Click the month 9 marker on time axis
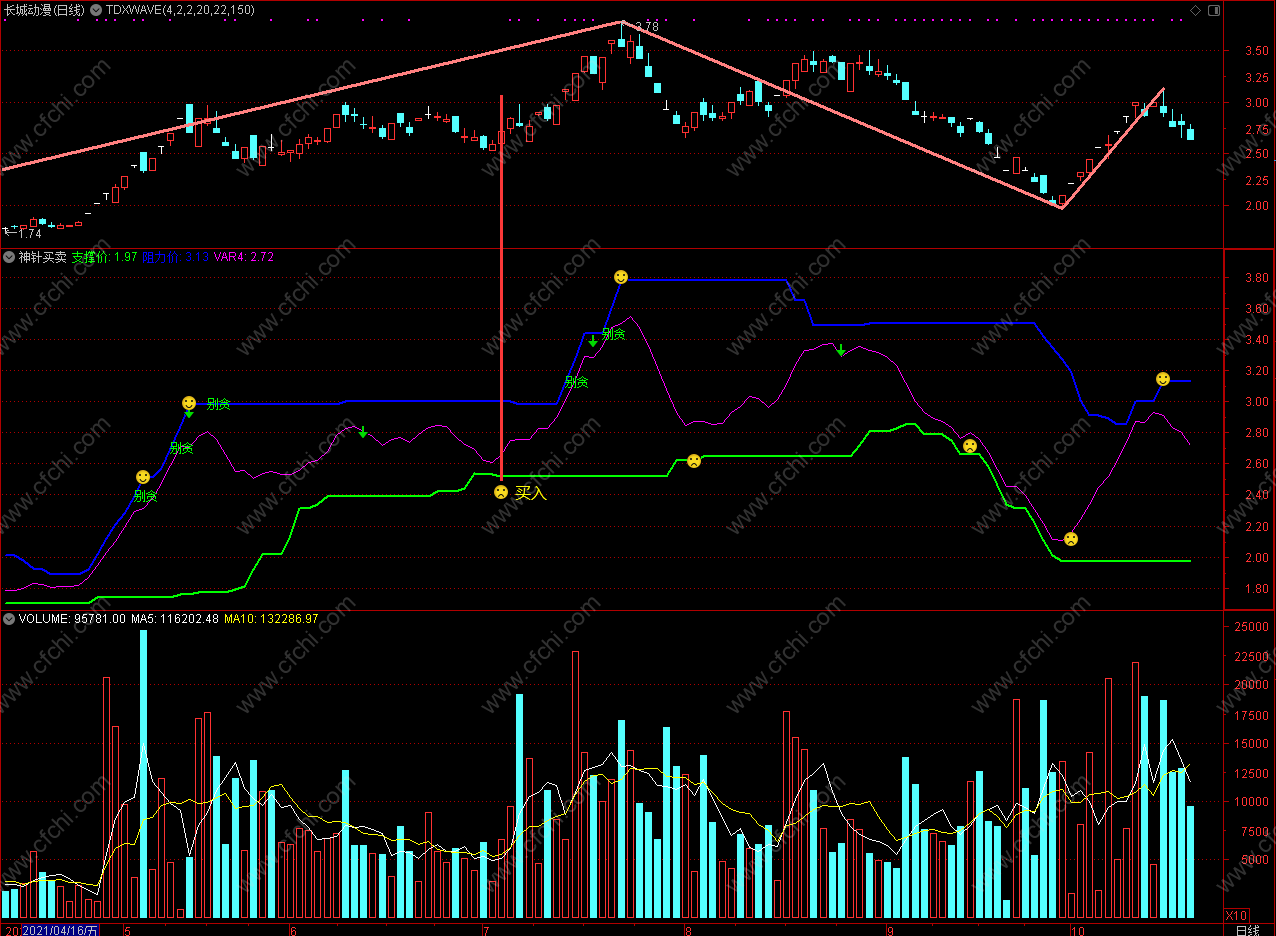The width and height of the screenshot is (1276, 936). point(891,929)
